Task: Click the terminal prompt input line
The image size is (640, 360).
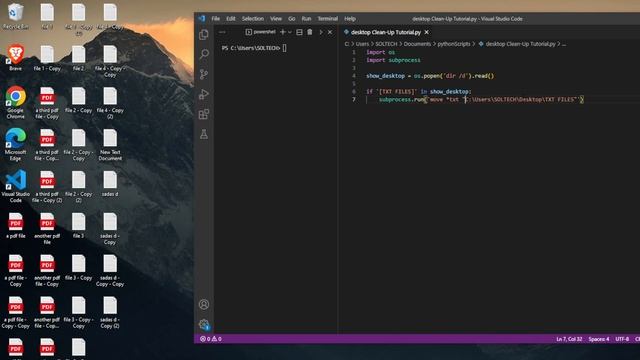Action: click(254, 48)
